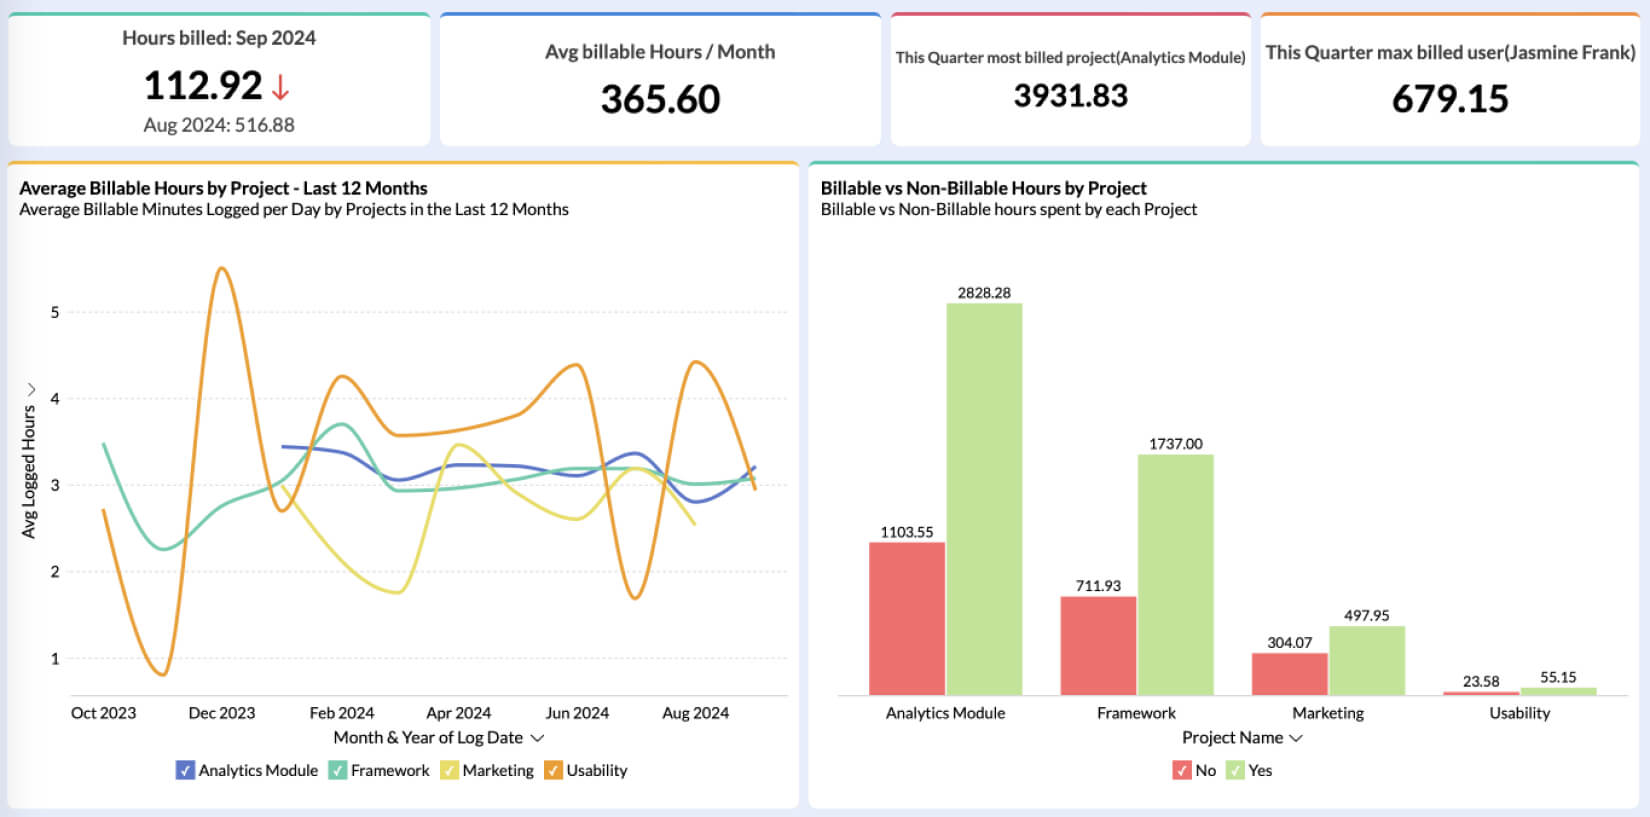Click the Jun 2024 axis label
This screenshot has width=1650, height=817.
point(577,713)
